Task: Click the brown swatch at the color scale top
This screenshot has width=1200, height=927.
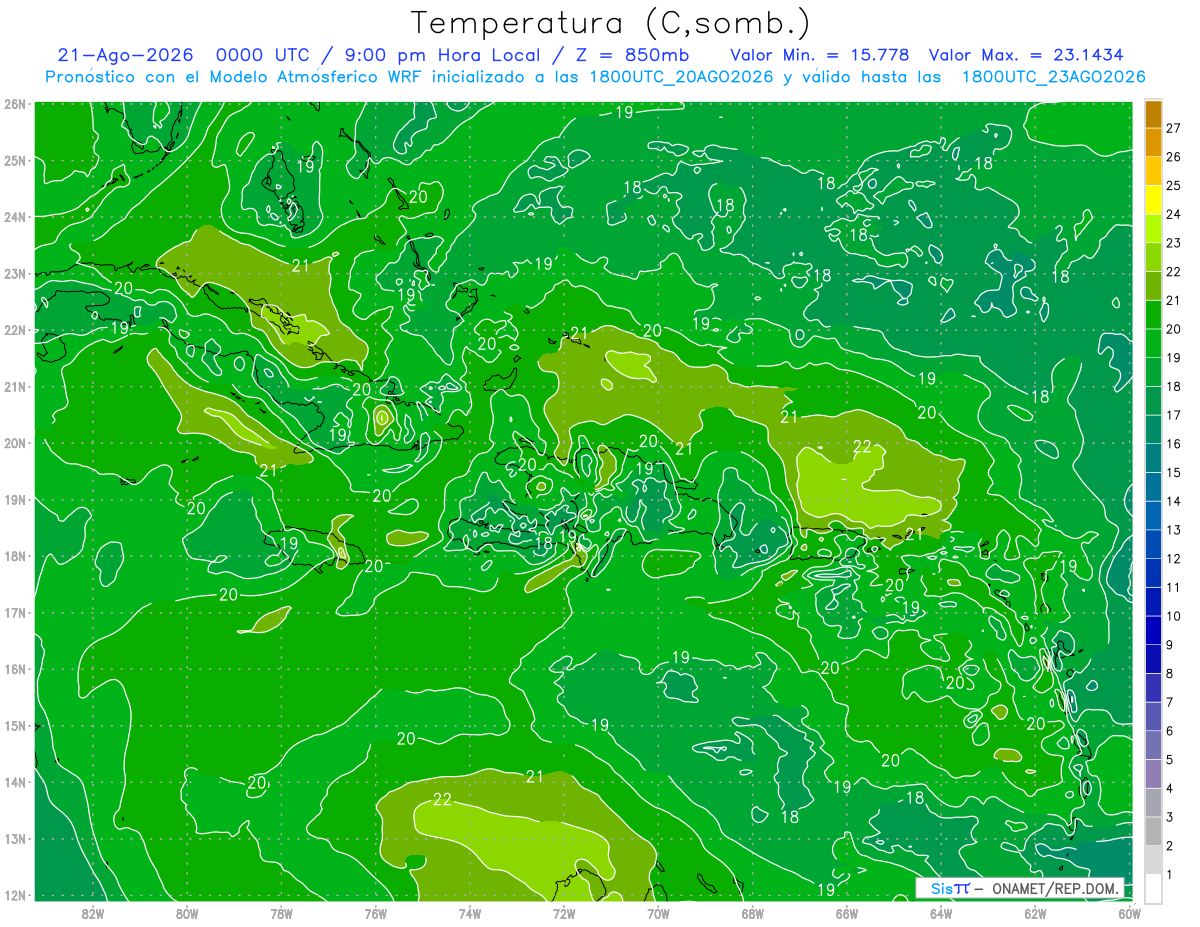Action: (1153, 114)
